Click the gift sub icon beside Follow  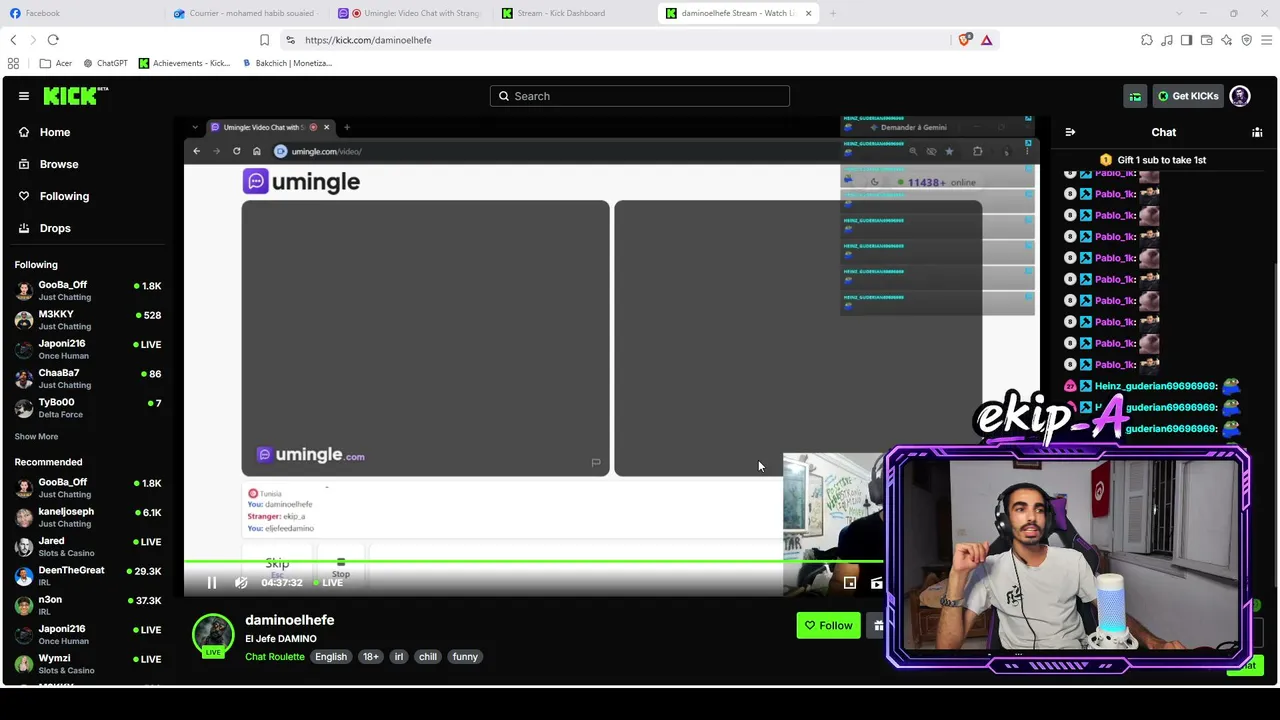pos(877,626)
